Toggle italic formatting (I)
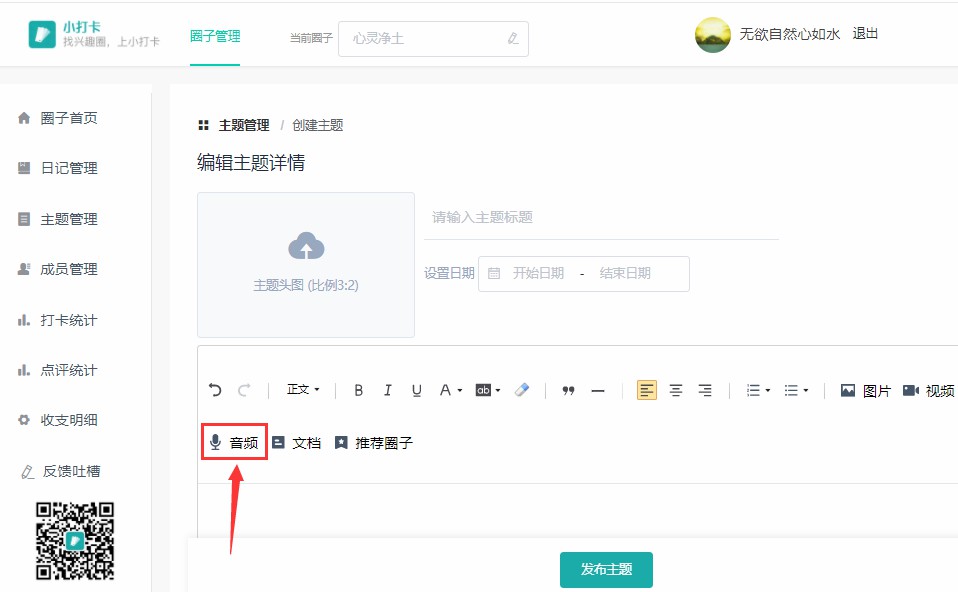 point(387,390)
